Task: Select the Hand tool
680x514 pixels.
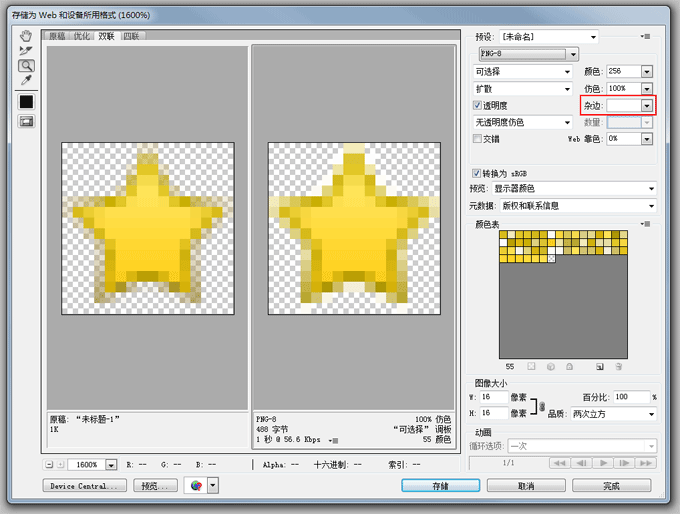Action: (26, 36)
